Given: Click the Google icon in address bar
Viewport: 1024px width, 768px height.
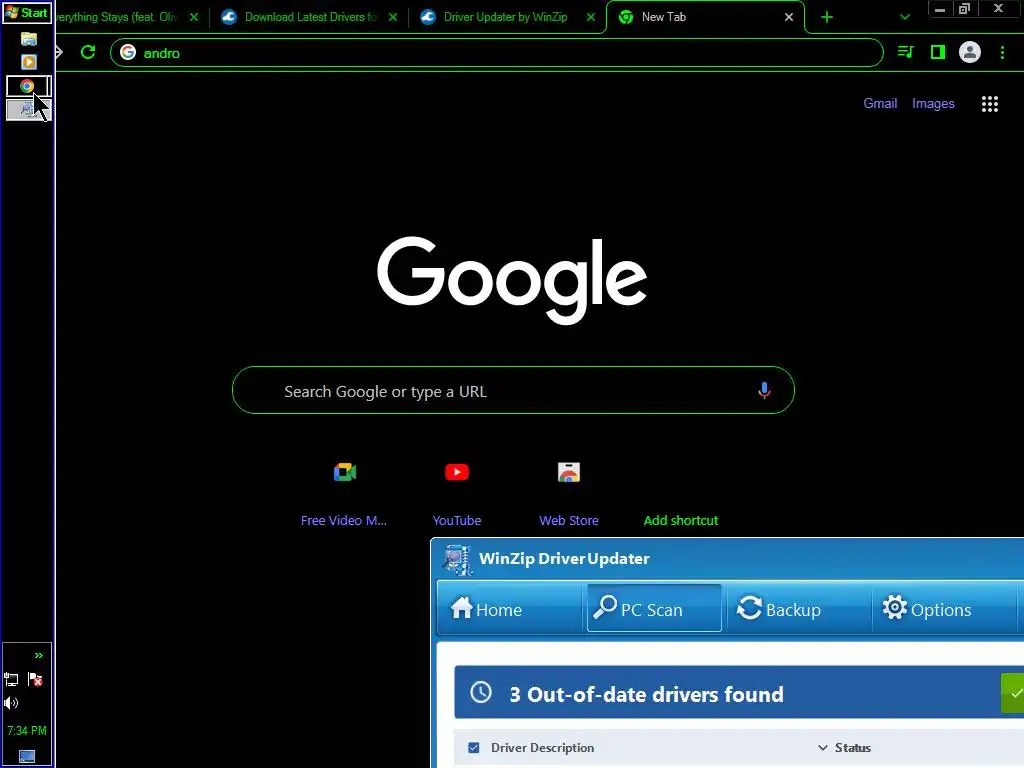Looking at the screenshot, I should [x=128, y=52].
